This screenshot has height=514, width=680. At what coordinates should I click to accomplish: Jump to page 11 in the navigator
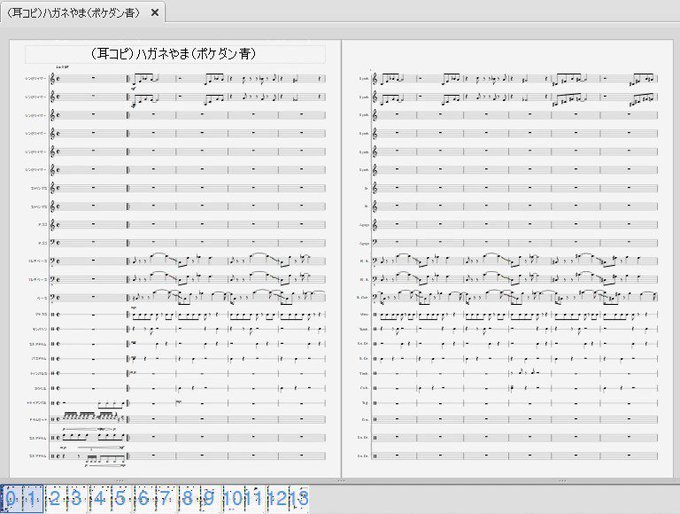pos(255,498)
